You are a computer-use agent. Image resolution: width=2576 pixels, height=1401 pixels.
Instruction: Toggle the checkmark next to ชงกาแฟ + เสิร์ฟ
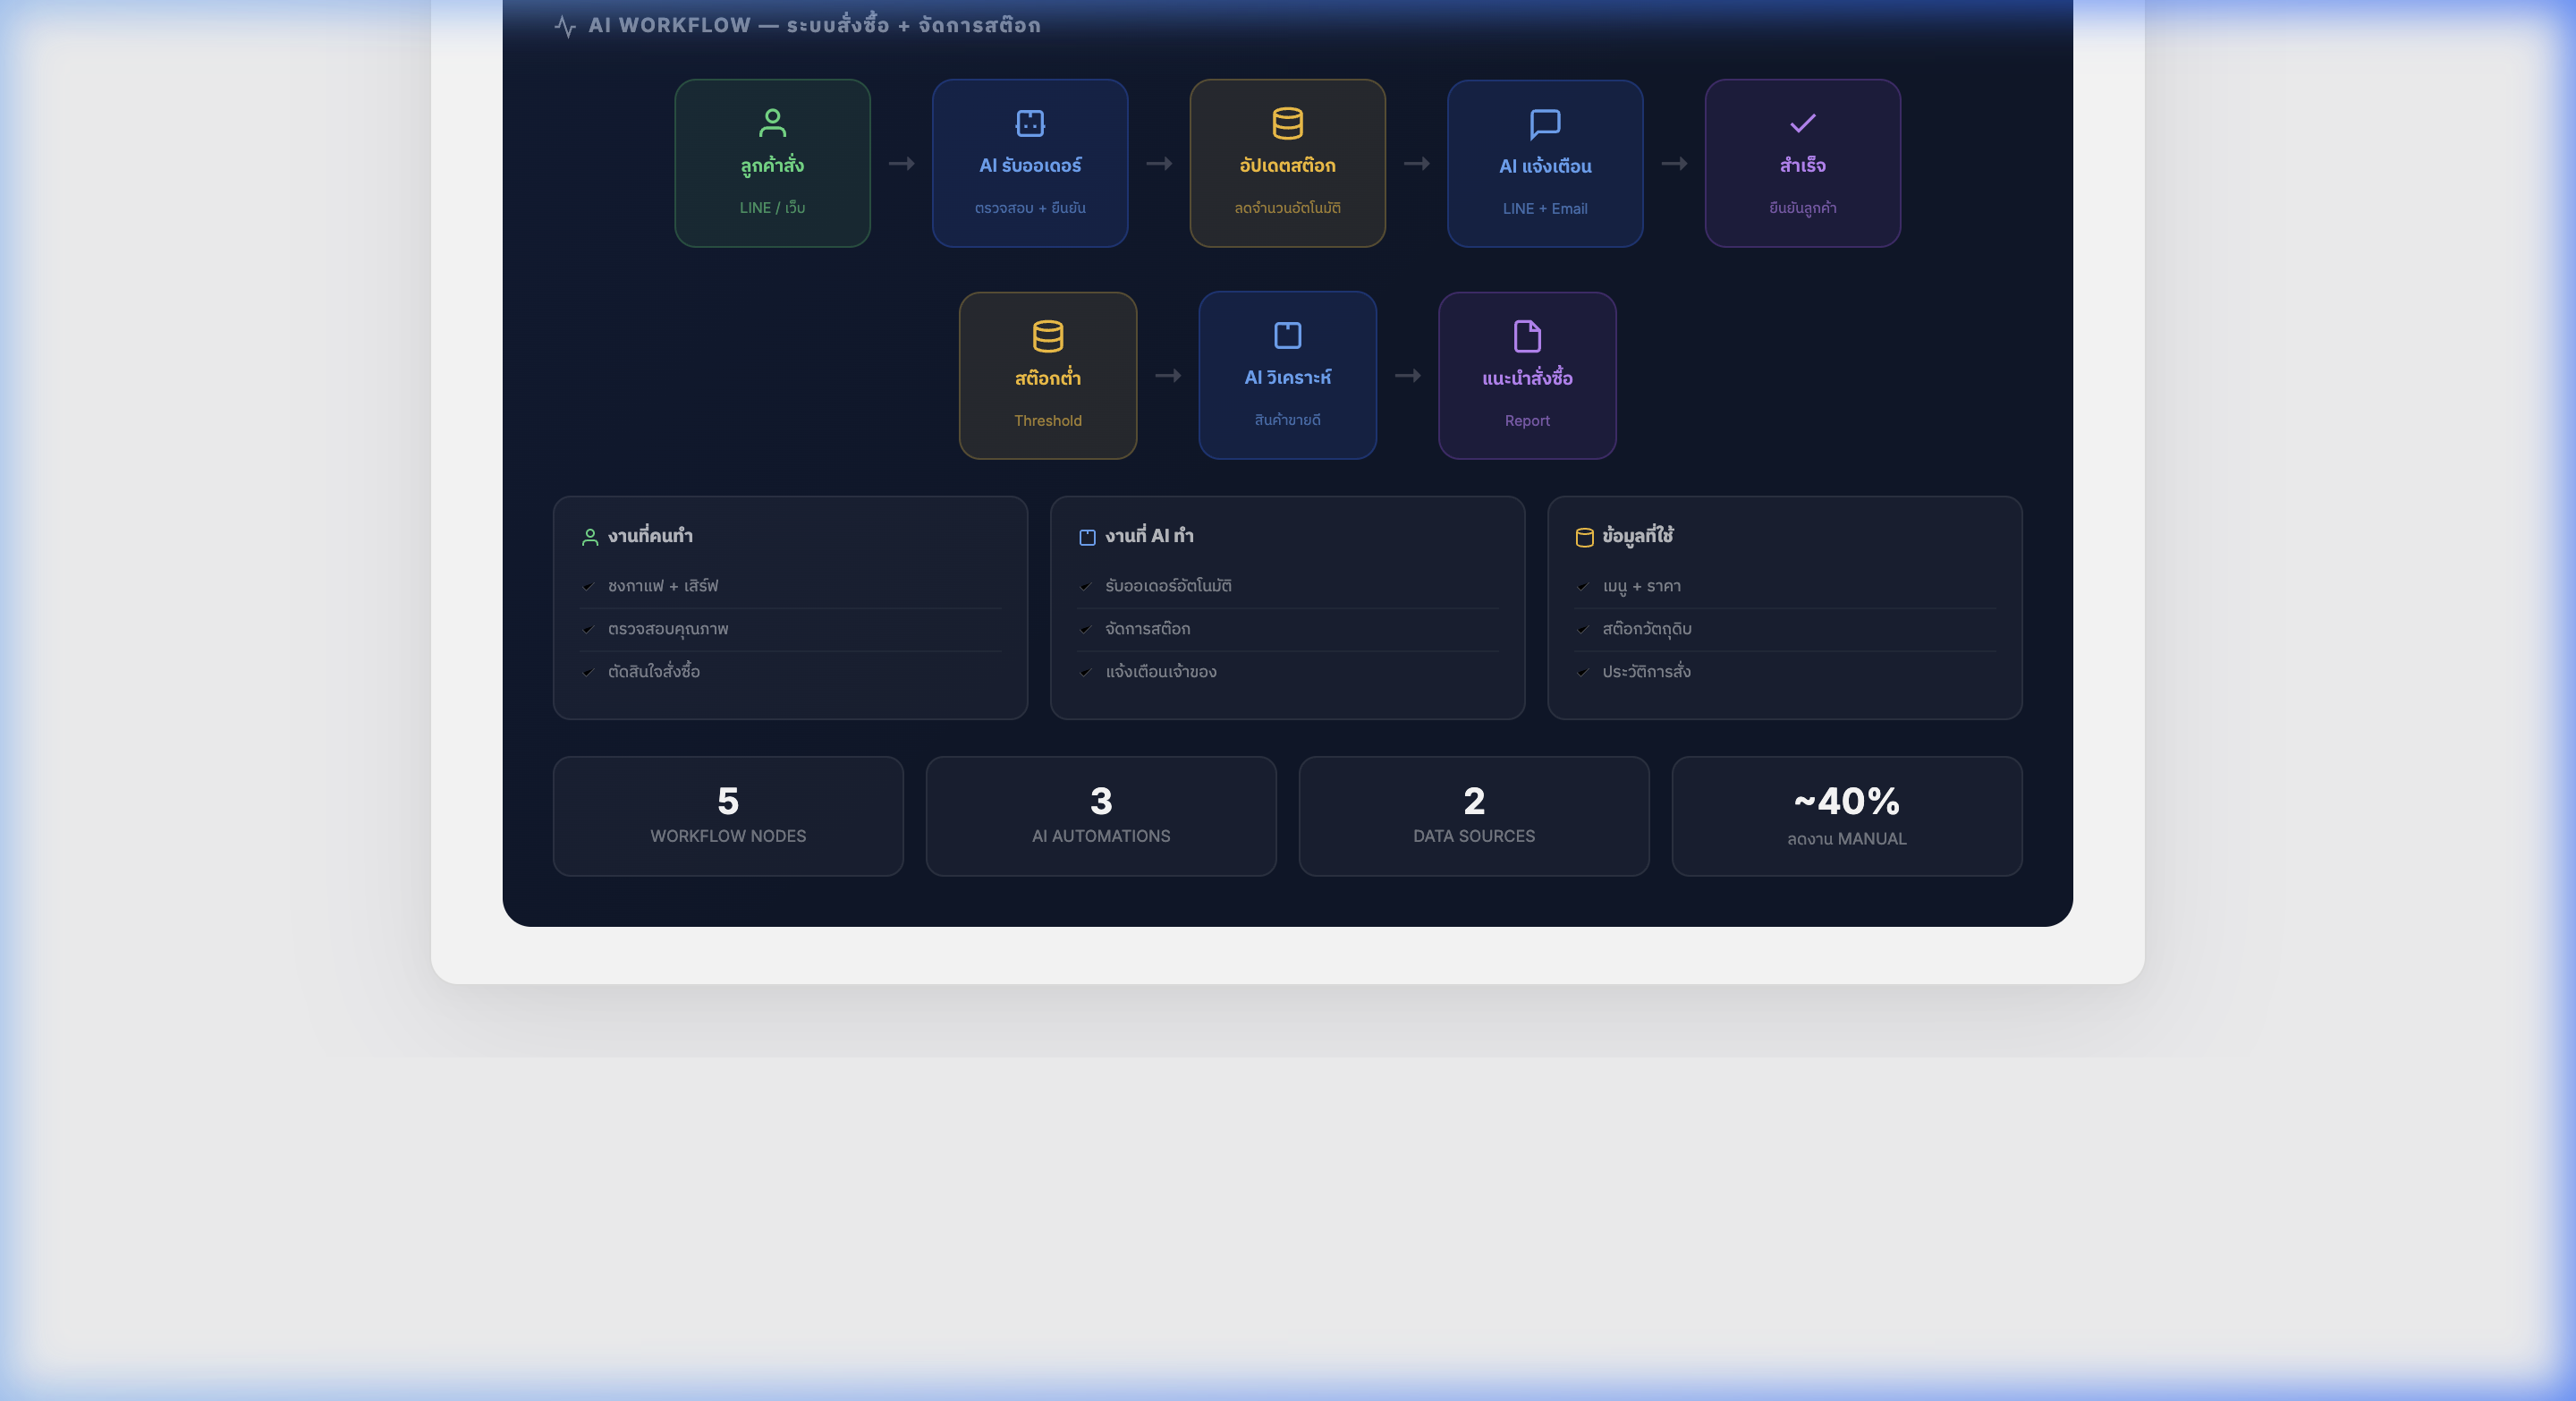click(x=589, y=586)
